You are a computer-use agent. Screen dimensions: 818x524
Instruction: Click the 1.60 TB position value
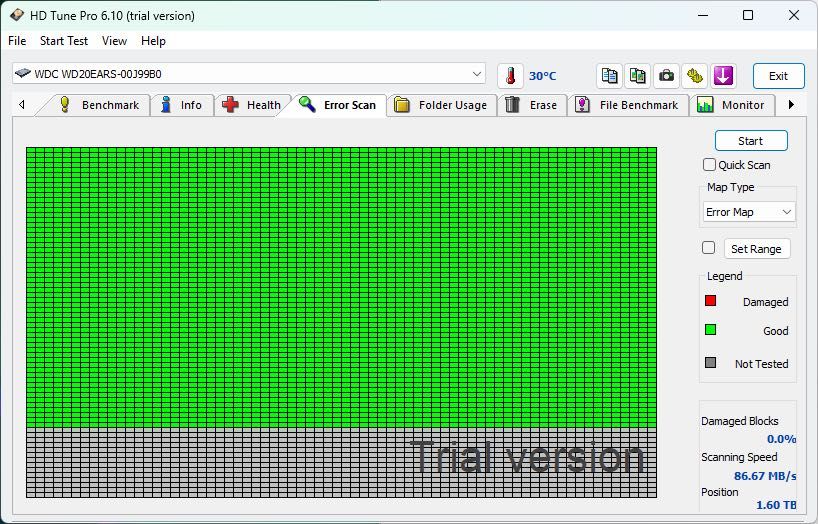click(776, 505)
